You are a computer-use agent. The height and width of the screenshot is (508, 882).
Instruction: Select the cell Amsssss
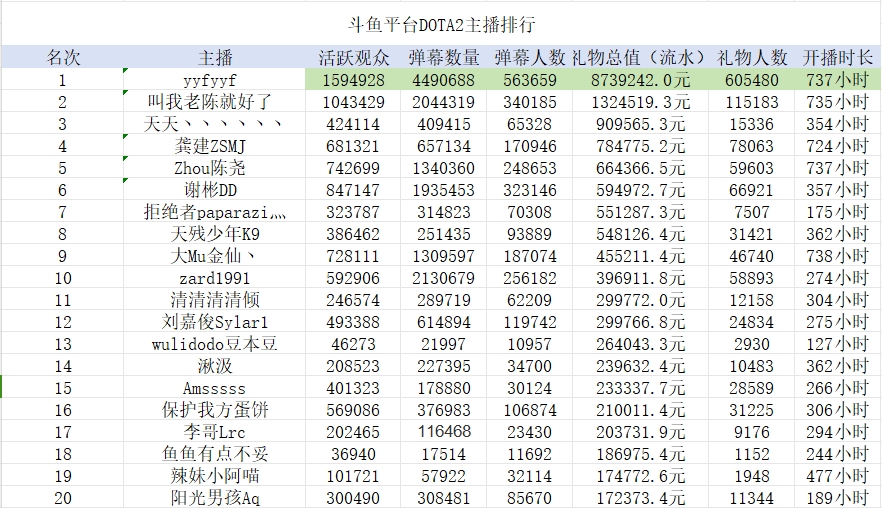[x=214, y=388]
